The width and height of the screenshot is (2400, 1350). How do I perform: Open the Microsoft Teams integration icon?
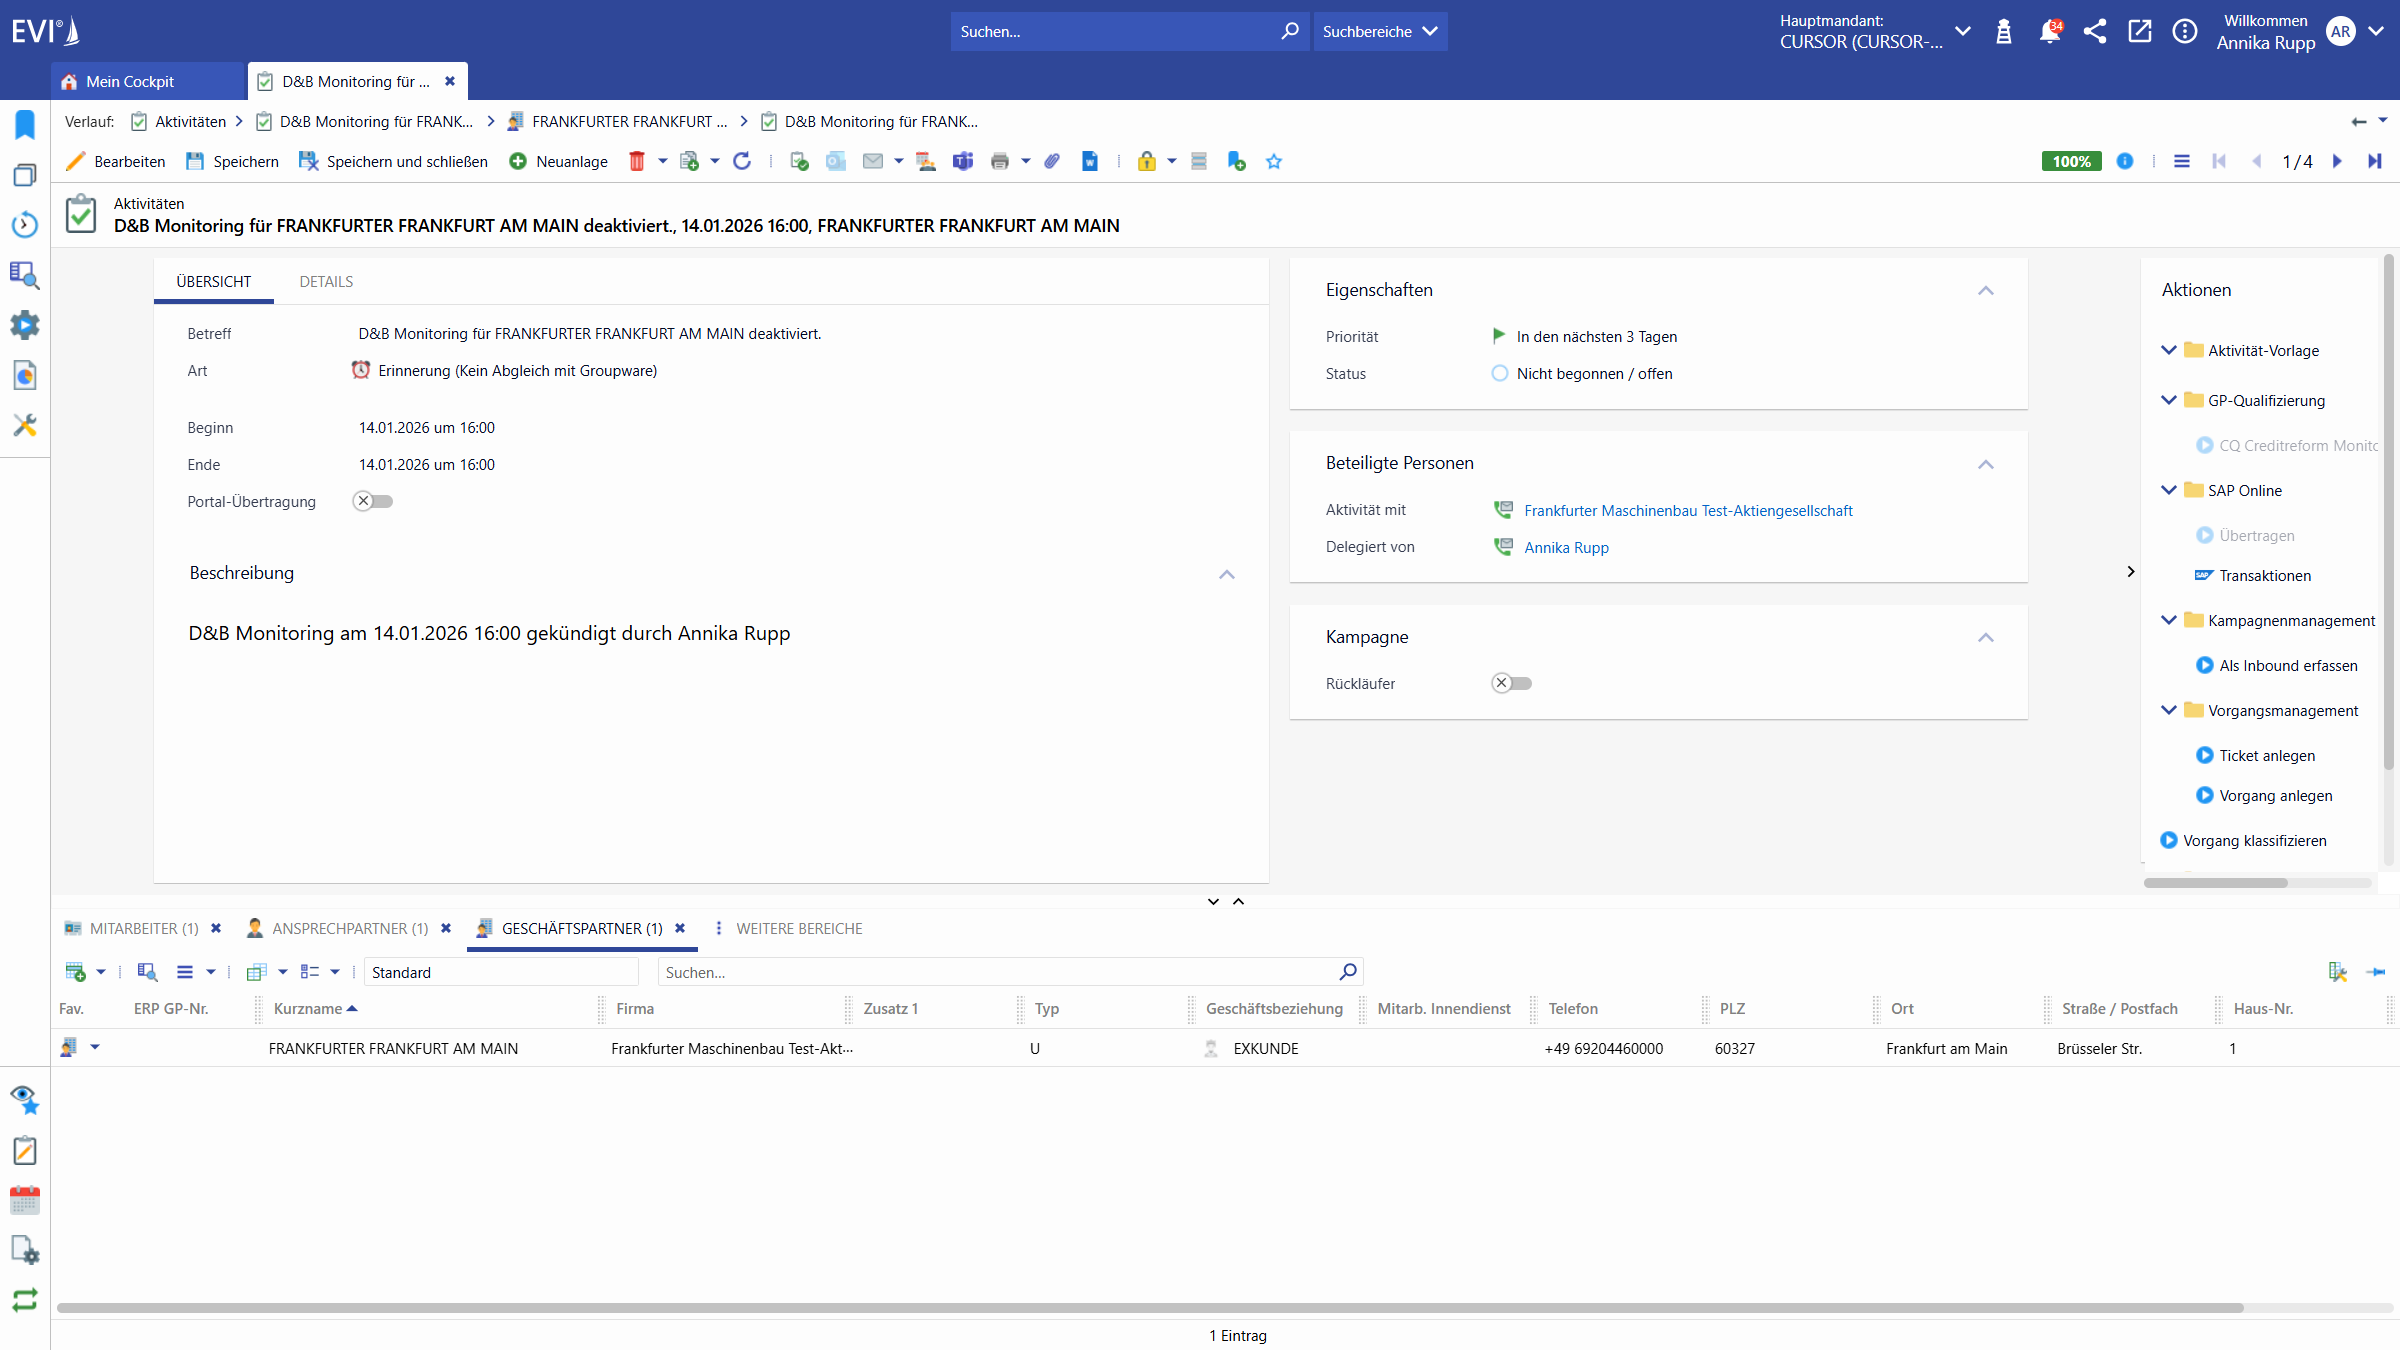point(963,161)
